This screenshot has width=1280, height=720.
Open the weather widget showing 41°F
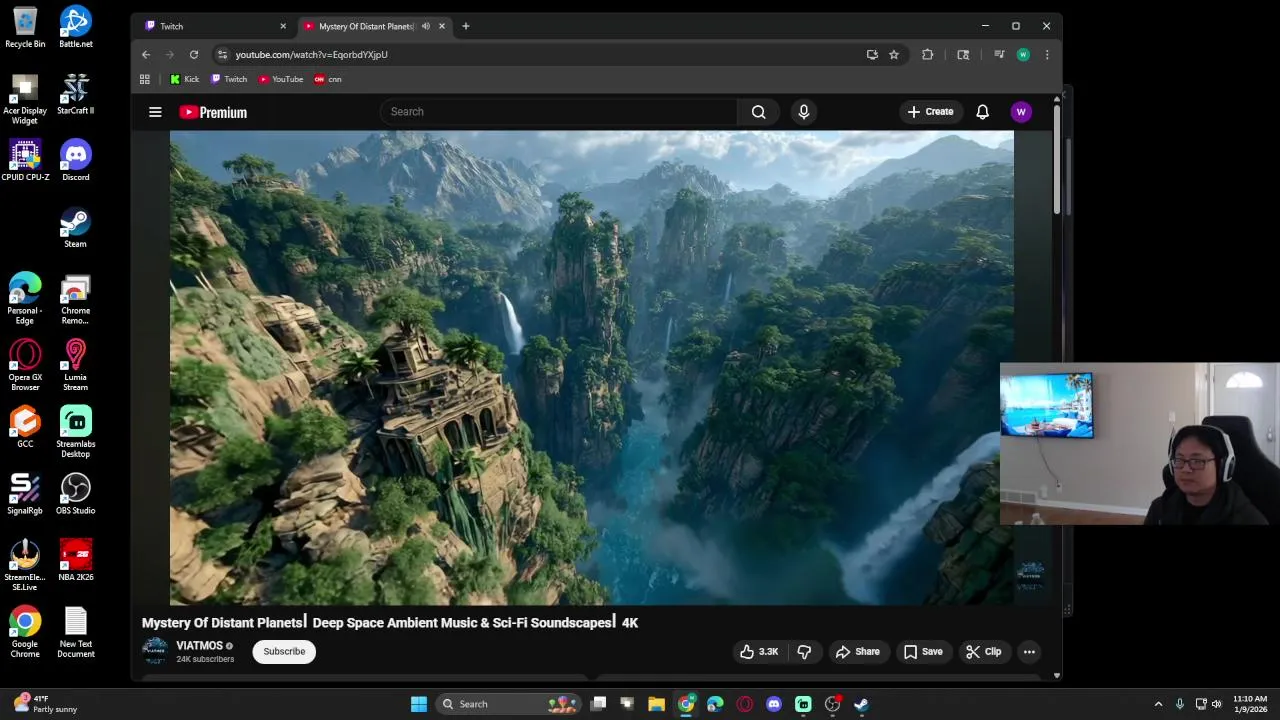(x=46, y=704)
